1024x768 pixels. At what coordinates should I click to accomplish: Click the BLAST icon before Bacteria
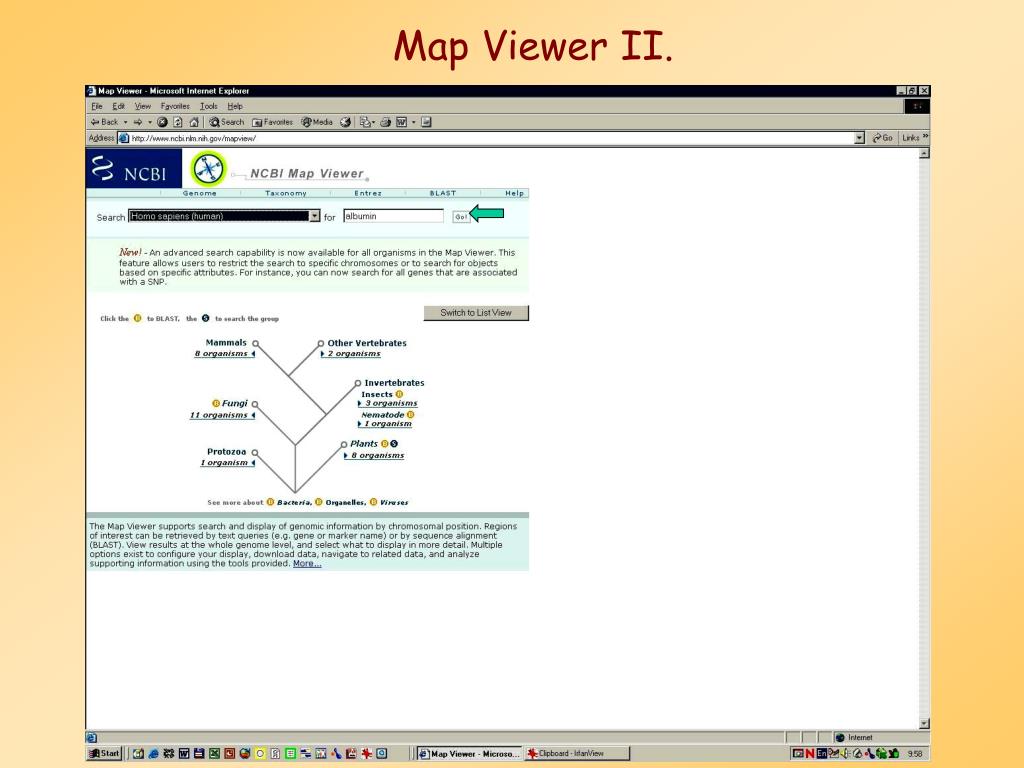click(x=270, y=502)
